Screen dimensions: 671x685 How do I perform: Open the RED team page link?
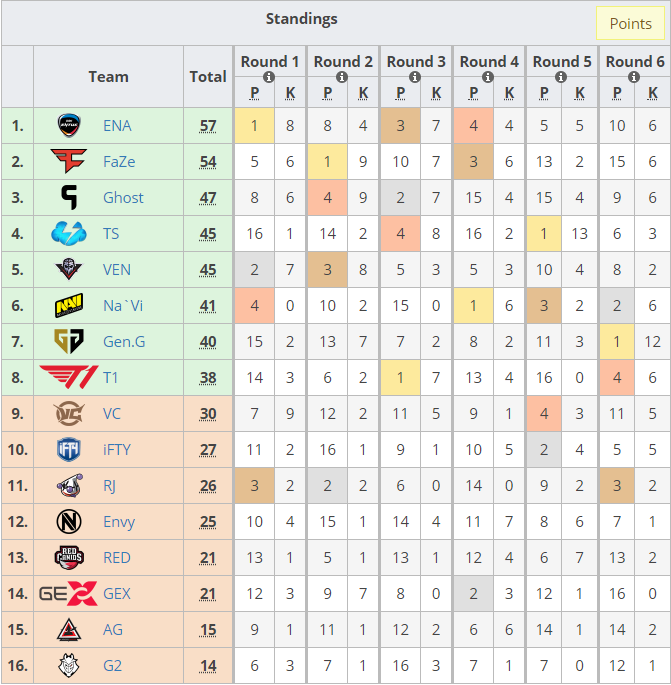[117, 558]
